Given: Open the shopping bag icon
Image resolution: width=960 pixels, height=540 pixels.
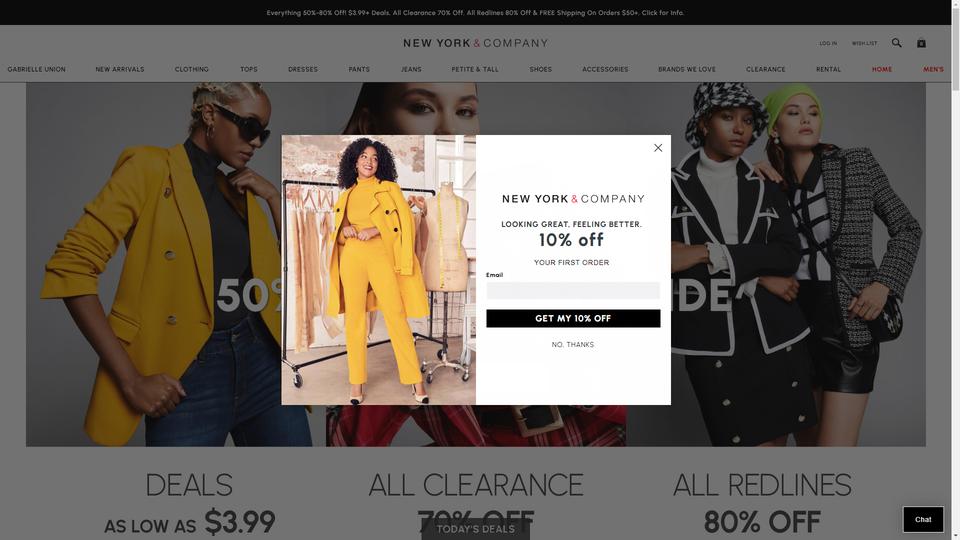Looking at the screenshot, I should [x=921, y=43].
